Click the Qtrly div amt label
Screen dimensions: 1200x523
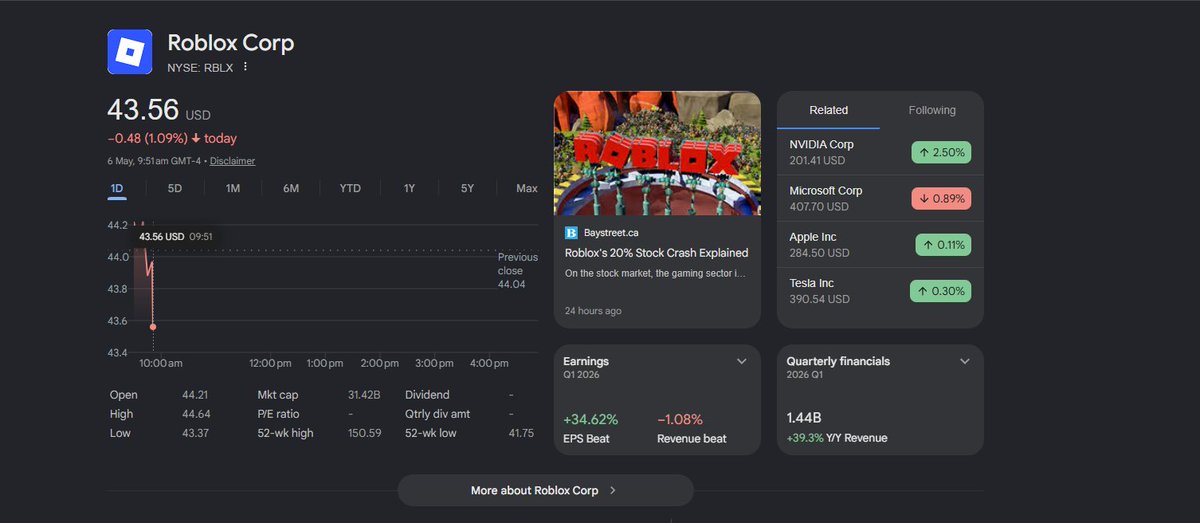click(437, 414)
